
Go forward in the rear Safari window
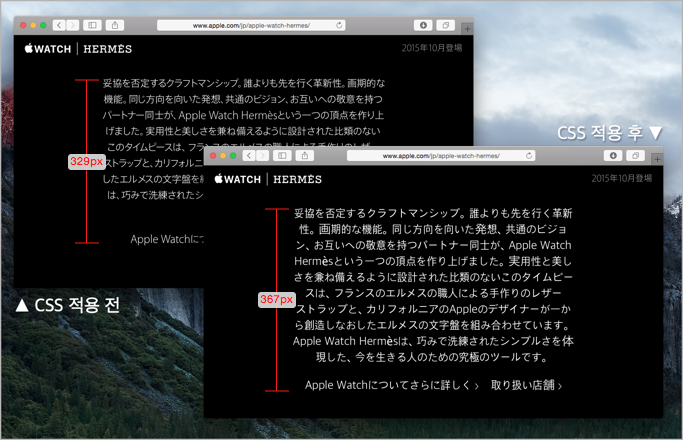tap(73, 25)
